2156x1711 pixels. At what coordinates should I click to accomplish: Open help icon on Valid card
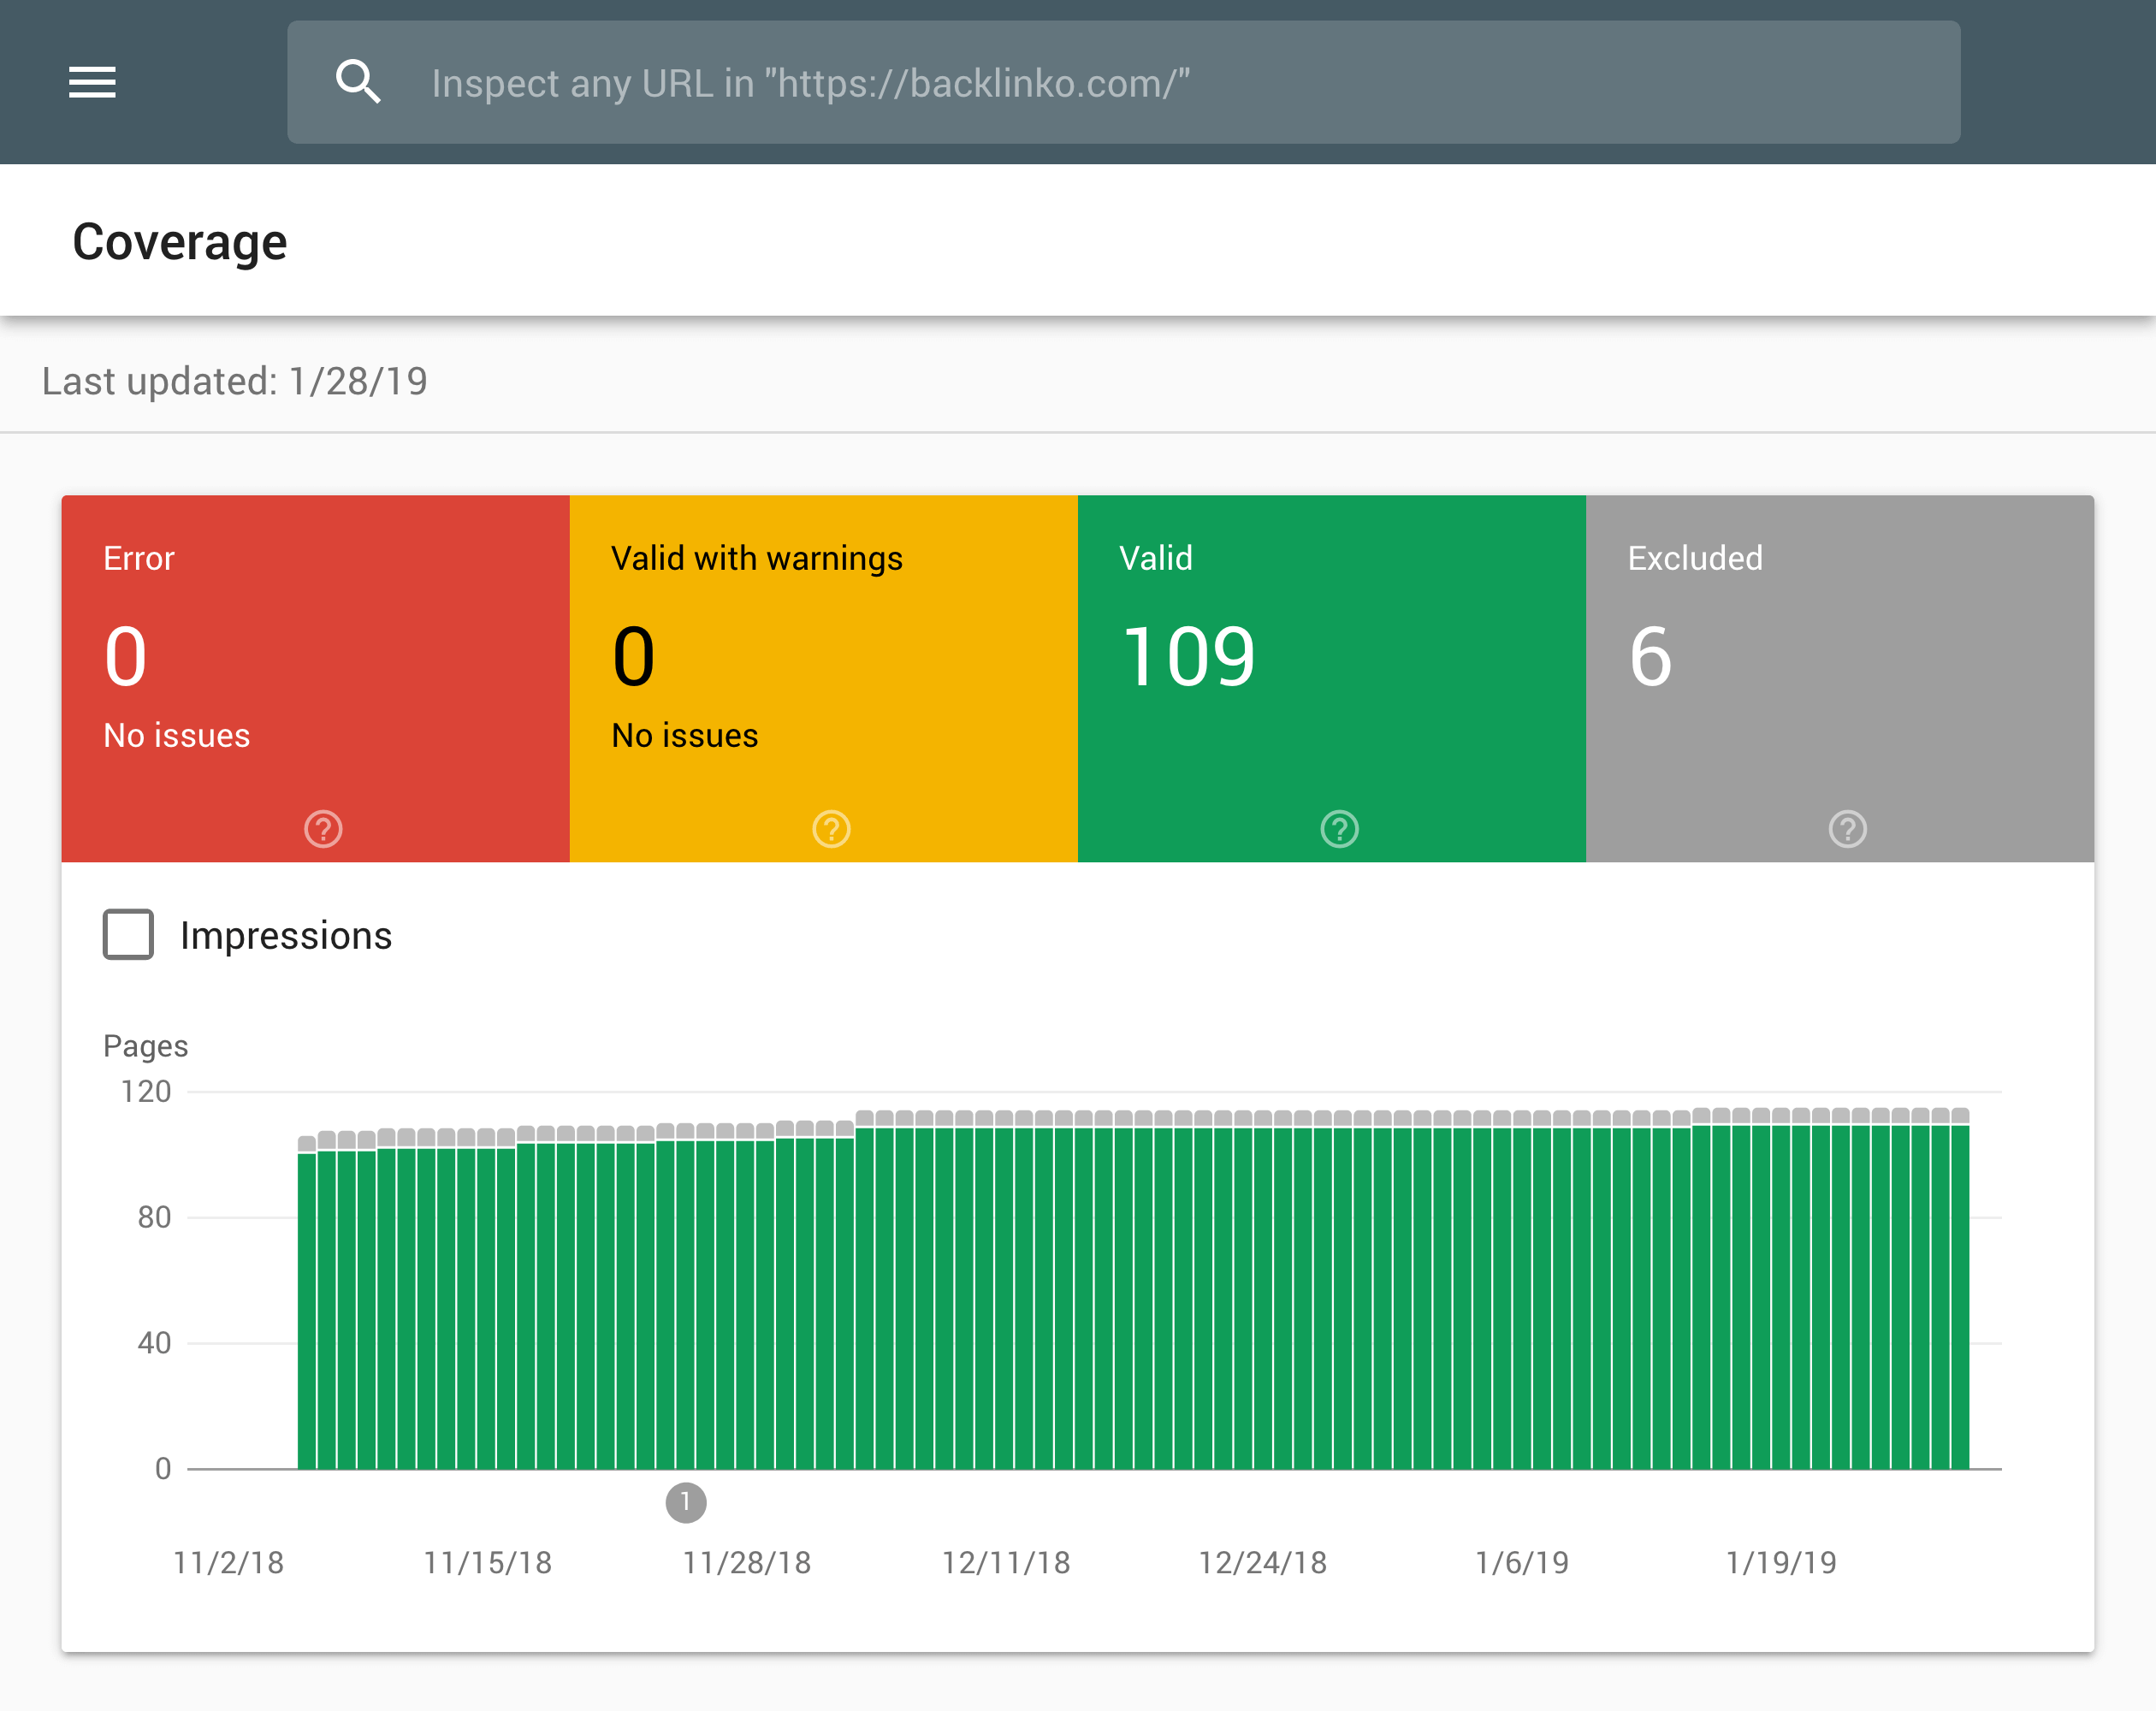coord(1339,829)
